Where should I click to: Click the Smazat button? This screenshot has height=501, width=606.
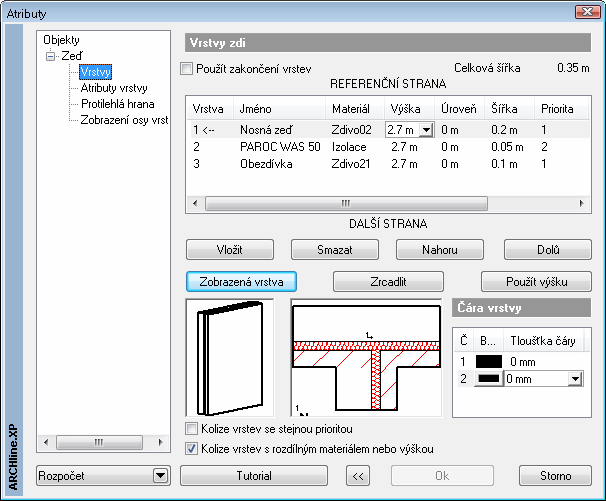pos(335,250)
